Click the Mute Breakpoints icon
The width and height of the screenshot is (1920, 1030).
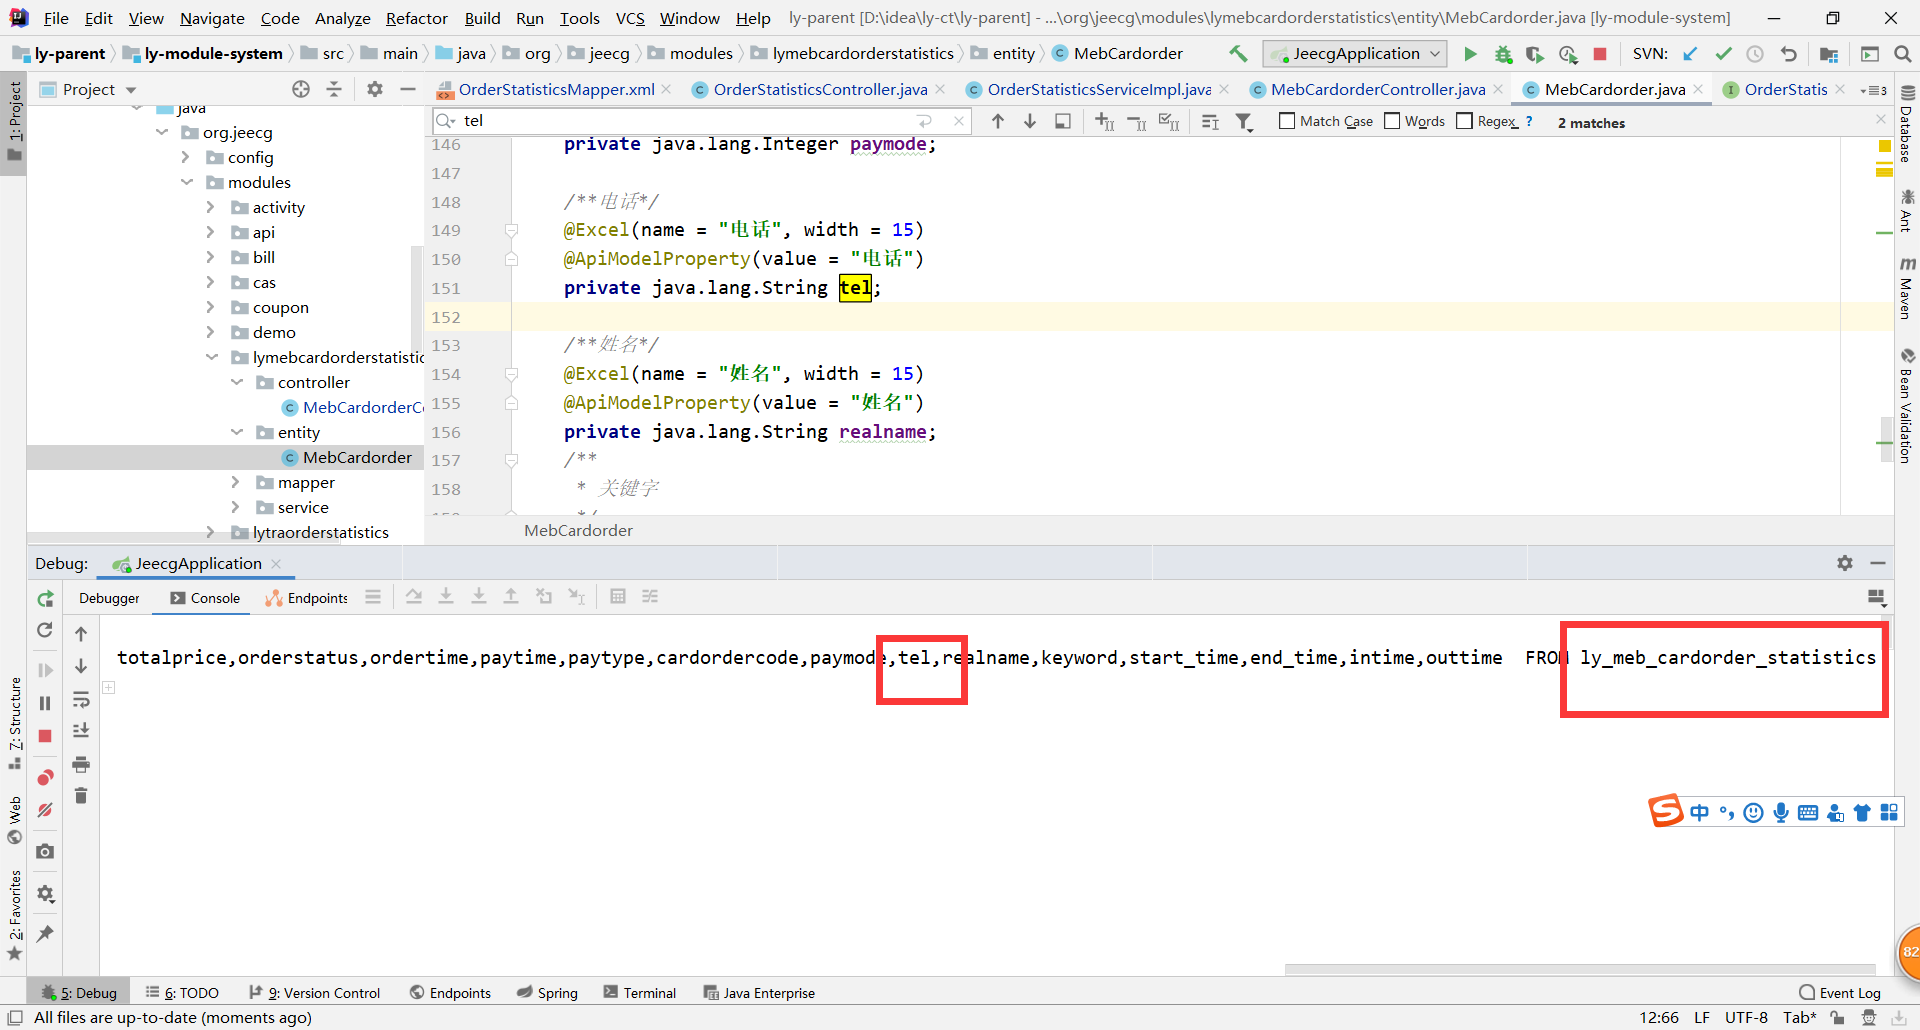point(45,810)
